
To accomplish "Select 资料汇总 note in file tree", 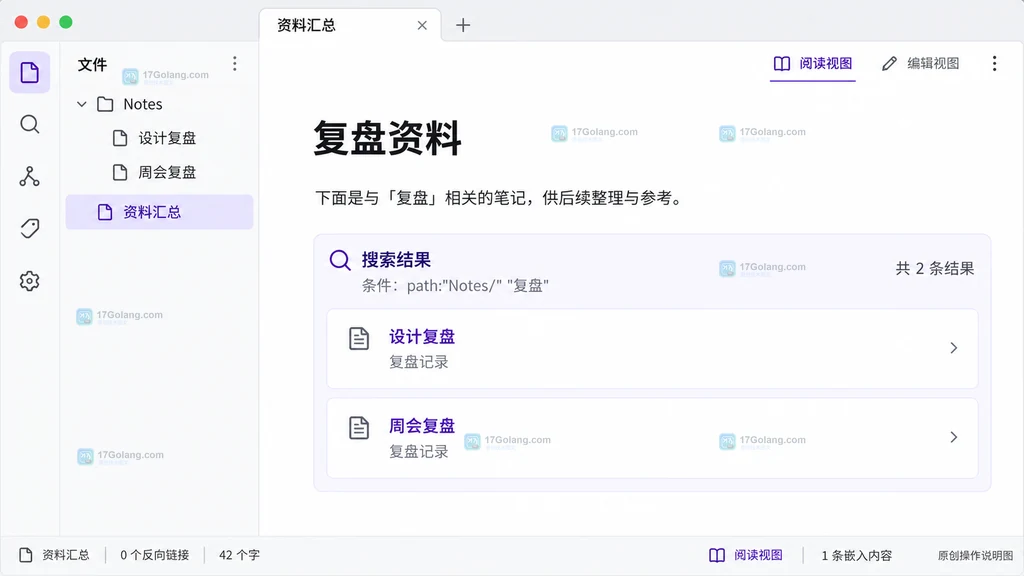I will click(159, 212).
